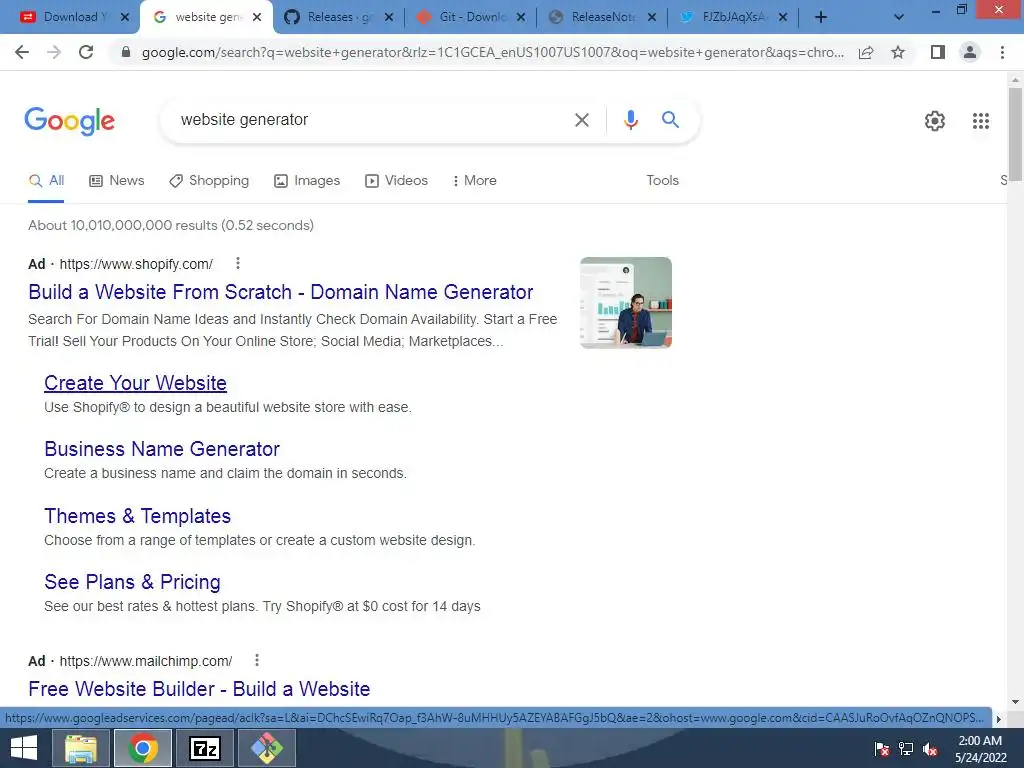Reload the page

(x=86, y=52)
